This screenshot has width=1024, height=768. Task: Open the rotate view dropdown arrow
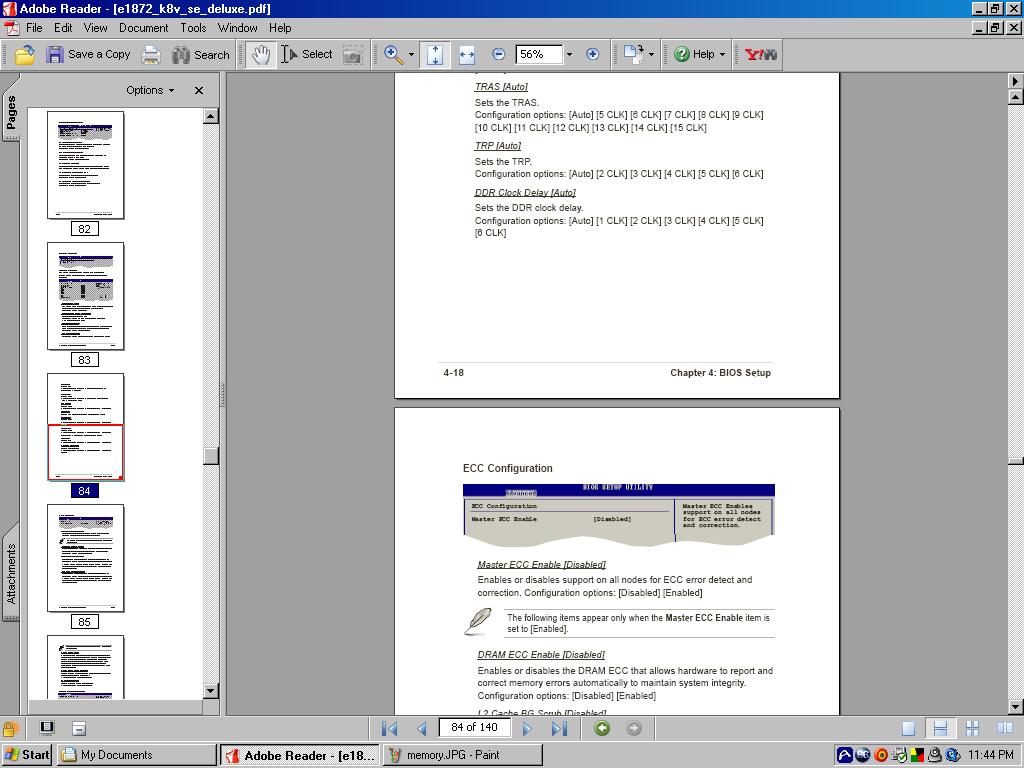[651, 55]
